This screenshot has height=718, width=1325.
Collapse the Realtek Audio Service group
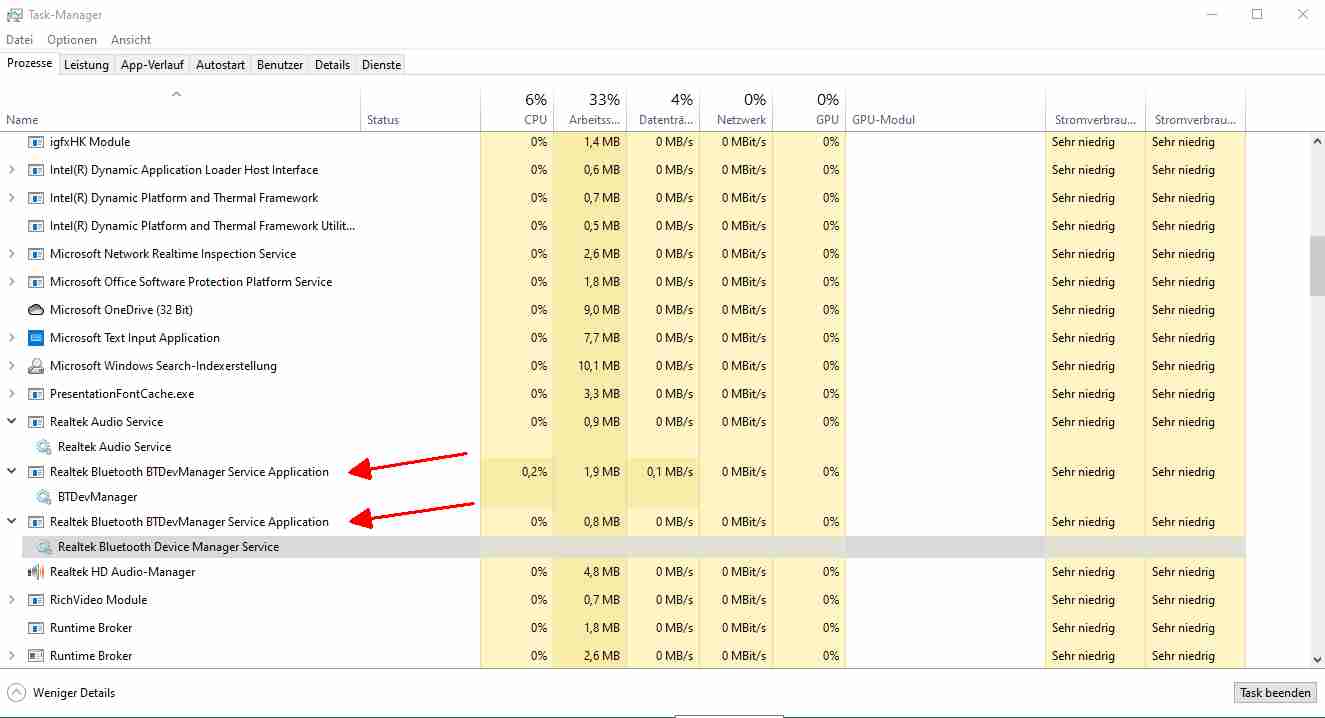pyautogui.click(x=12, y=422)
